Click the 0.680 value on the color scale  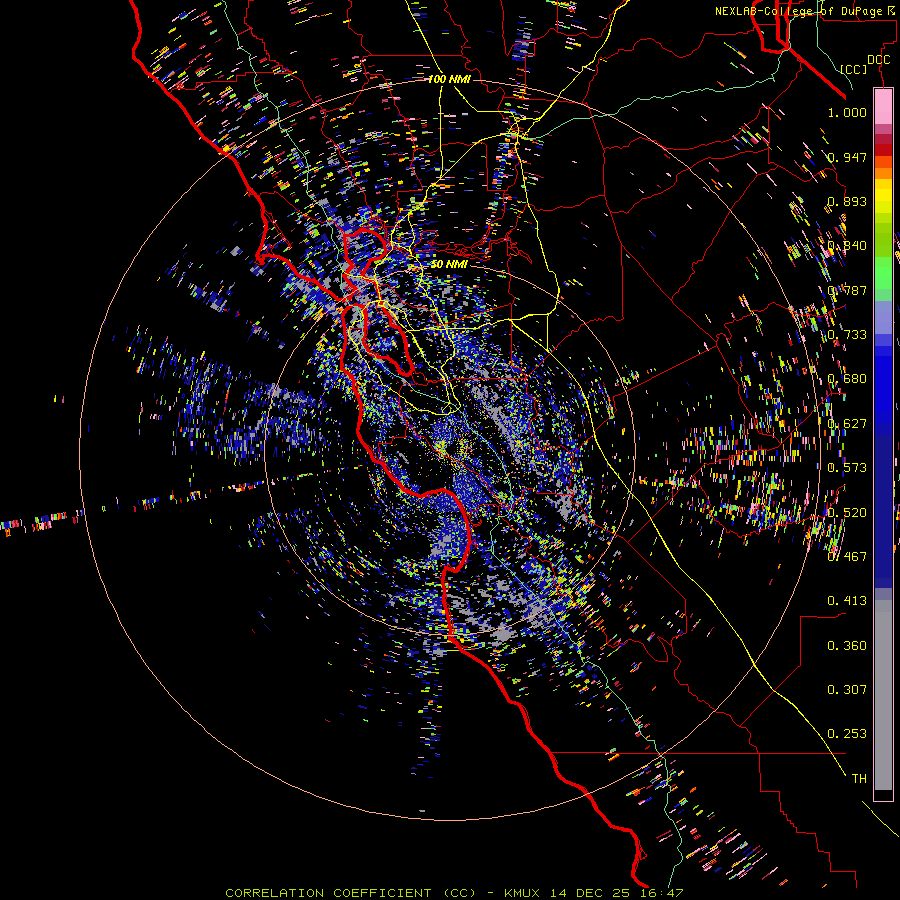847,379
